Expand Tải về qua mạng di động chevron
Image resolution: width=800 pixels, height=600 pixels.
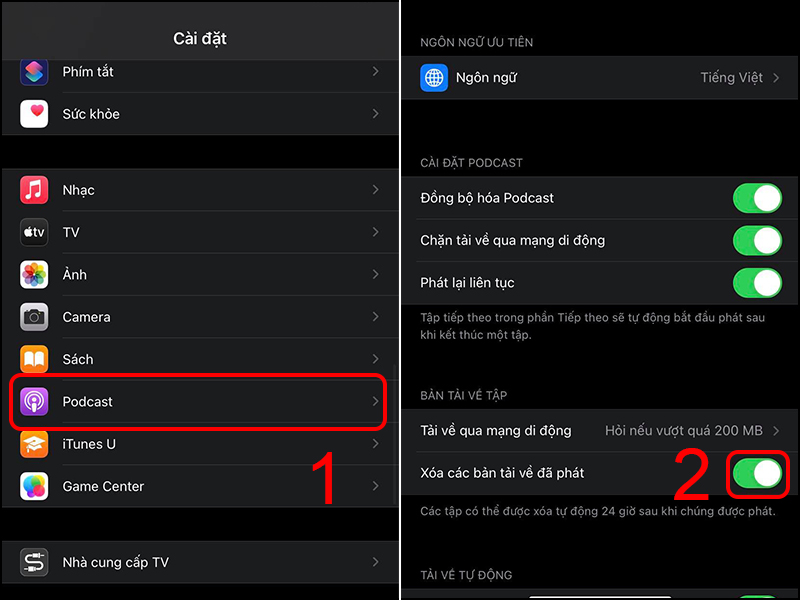tap(776, 431)
